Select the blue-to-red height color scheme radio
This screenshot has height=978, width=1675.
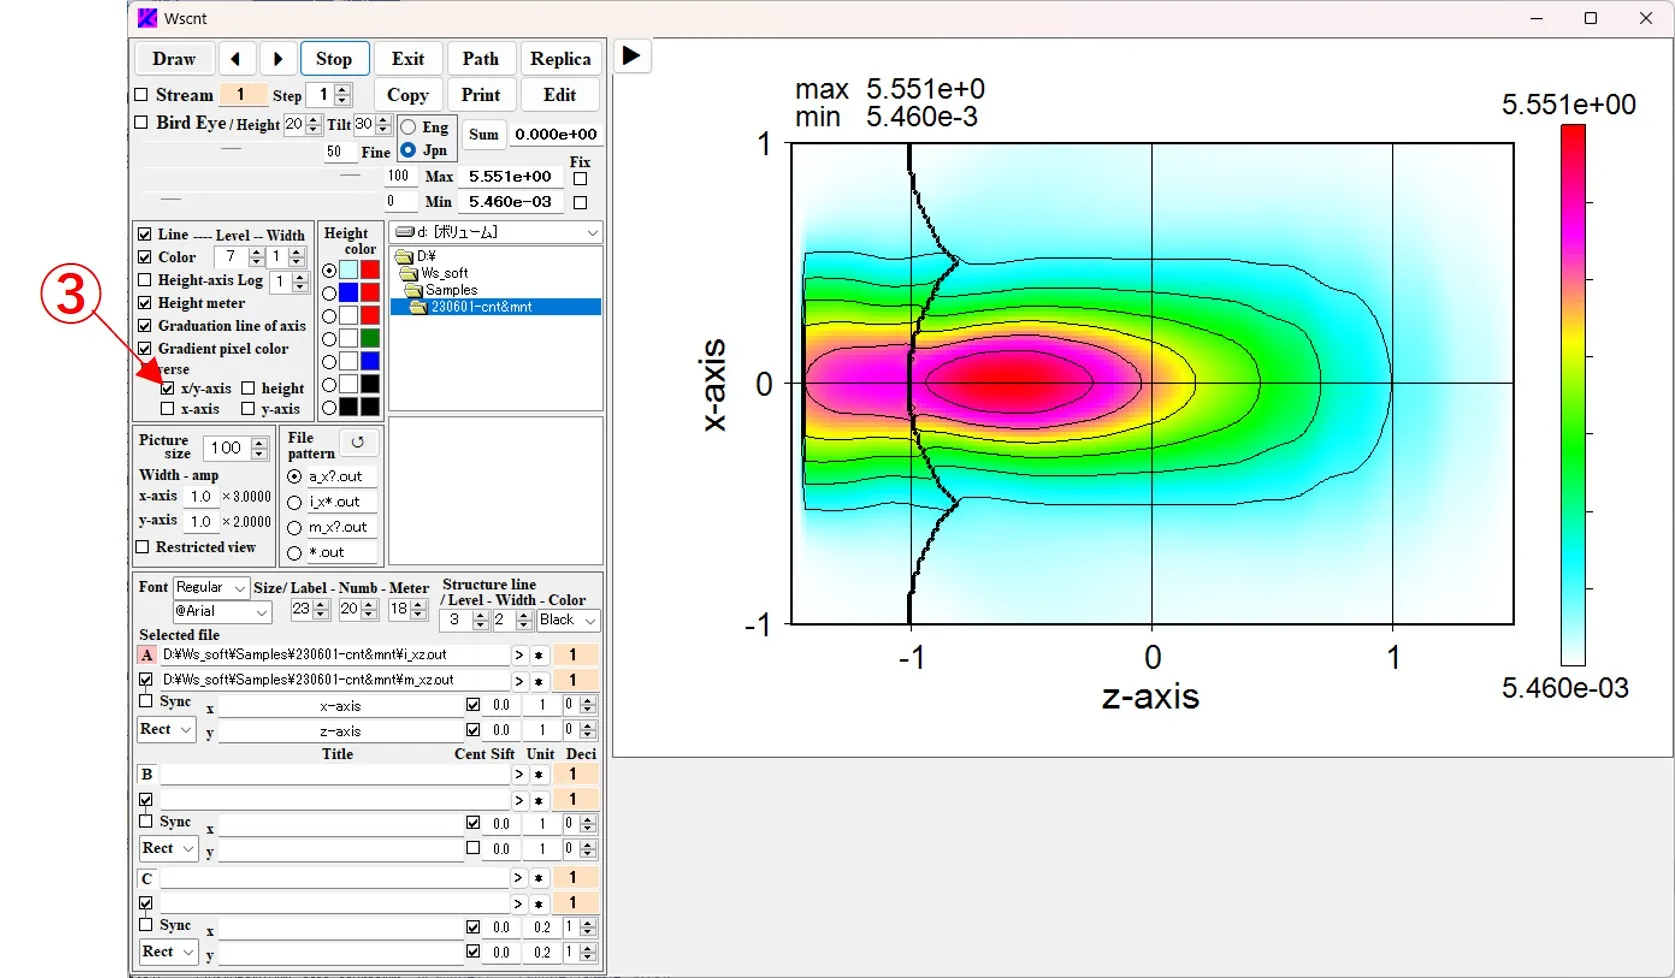coord(329,294)
